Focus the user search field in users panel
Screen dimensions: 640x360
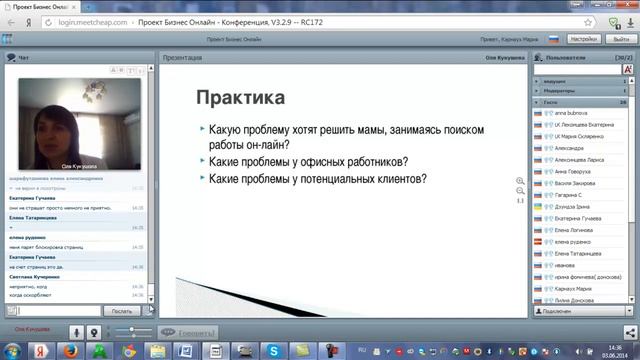(577, 69)
